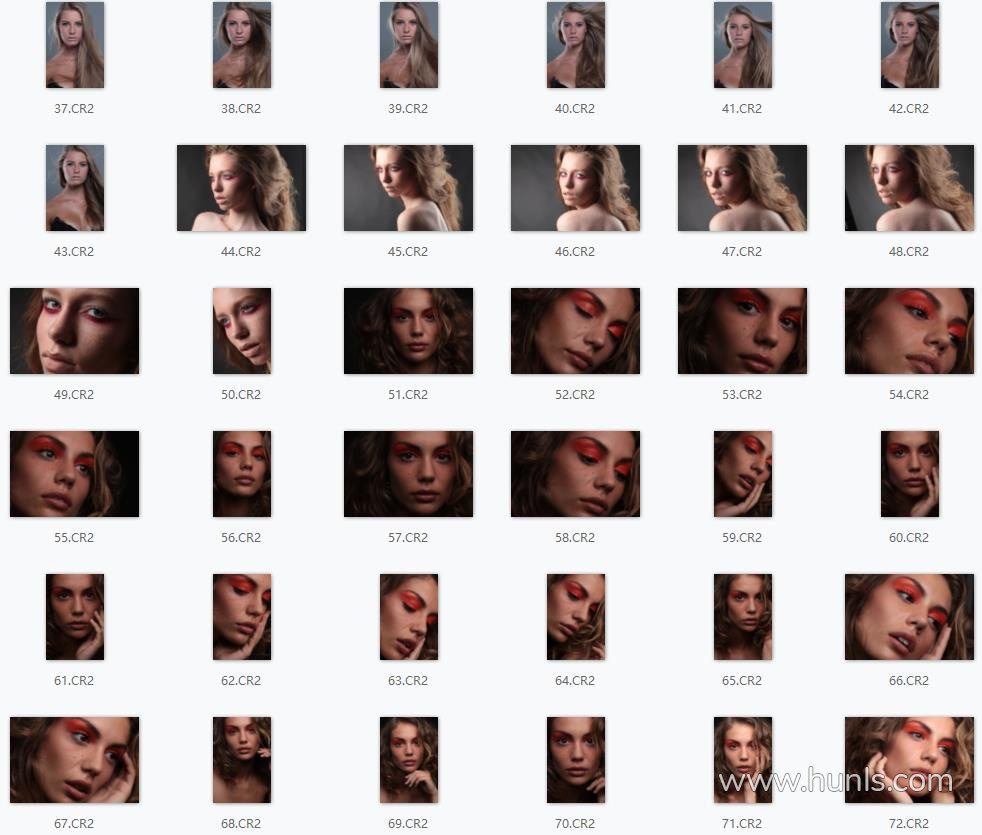Select the 61.CR2 thumbnail
Viewport: 982px width, 835px height.
(75, 617)
